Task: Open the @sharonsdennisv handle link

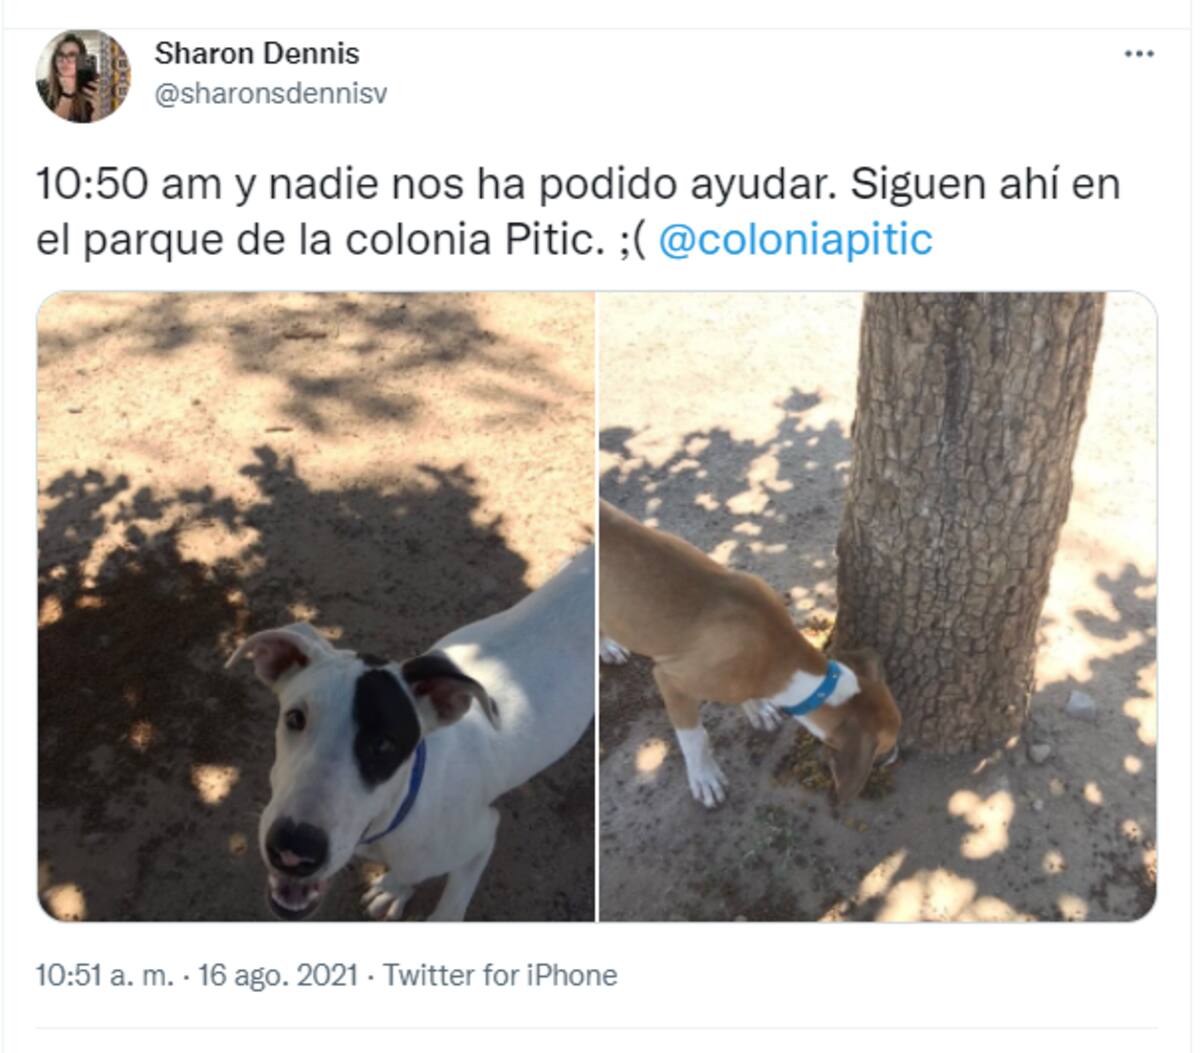Action: tap(270, 94)
